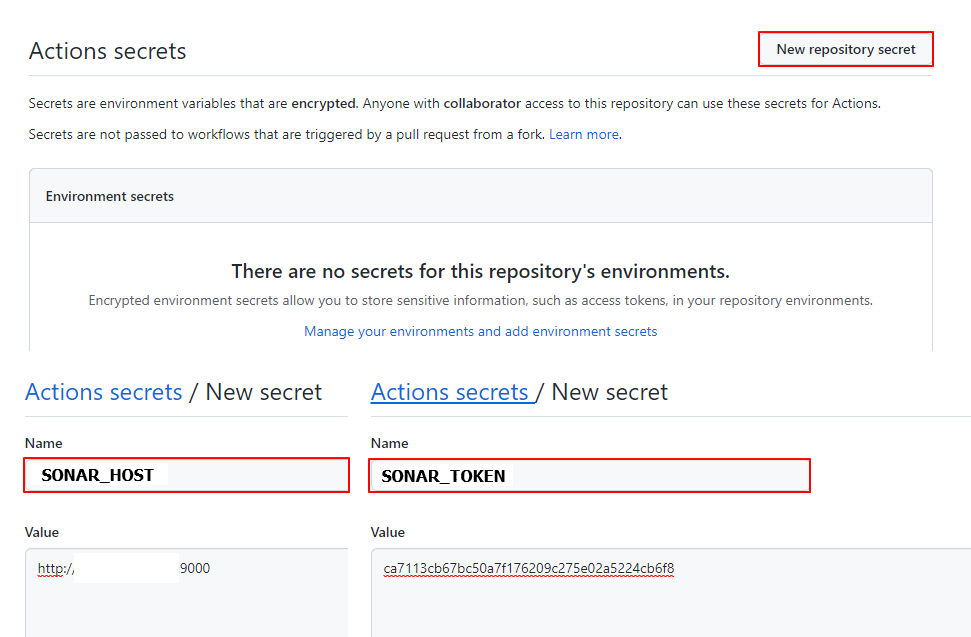This screenshot has width=971, height=637.
Task: Click the Name label above SONAR_HOST
Action: tap(43, 443)
